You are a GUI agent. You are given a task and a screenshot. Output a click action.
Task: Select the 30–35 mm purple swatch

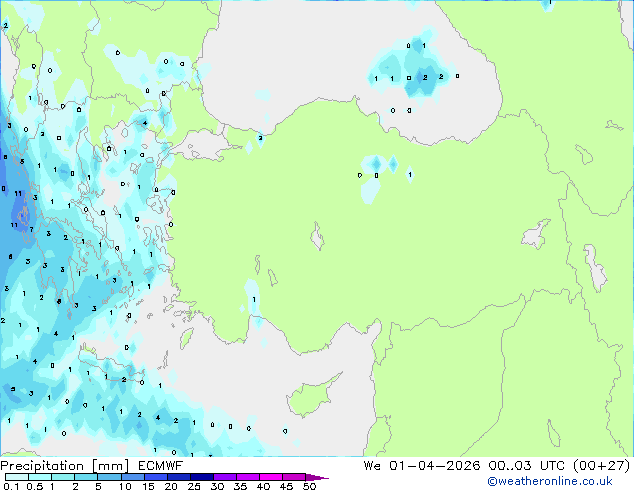point(225,477)
